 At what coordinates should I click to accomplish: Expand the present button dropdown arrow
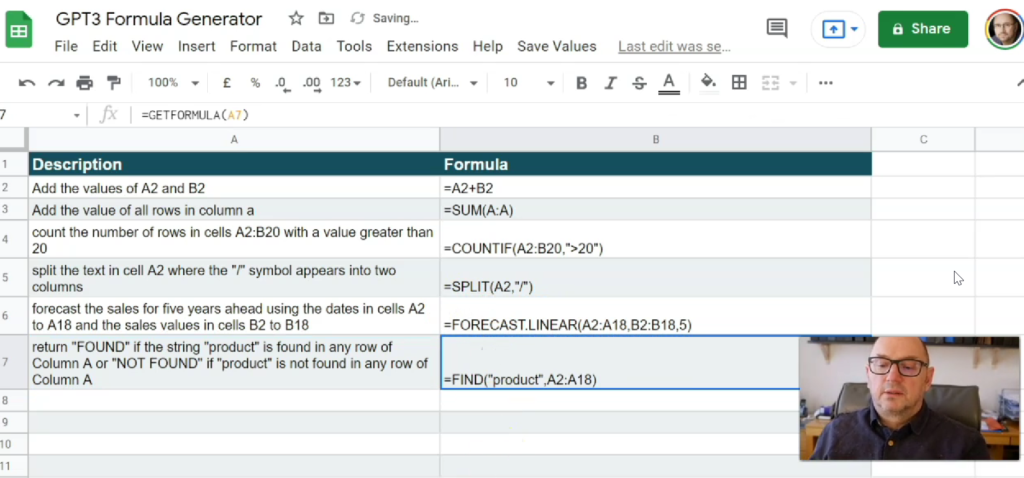click(854, 29)
